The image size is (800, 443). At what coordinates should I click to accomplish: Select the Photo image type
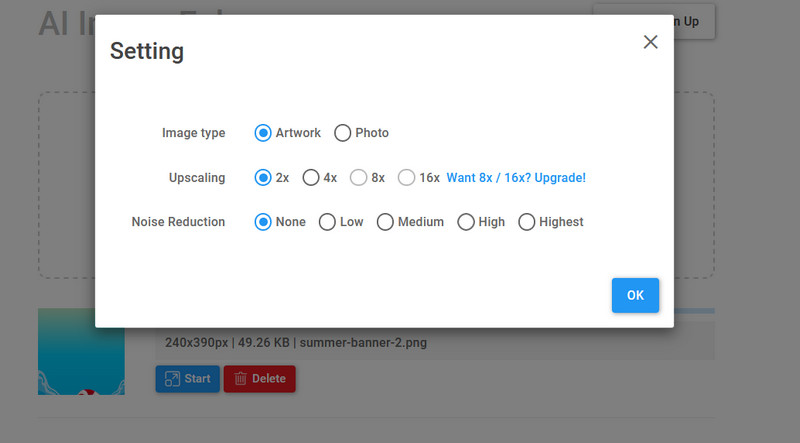(343, 133)
